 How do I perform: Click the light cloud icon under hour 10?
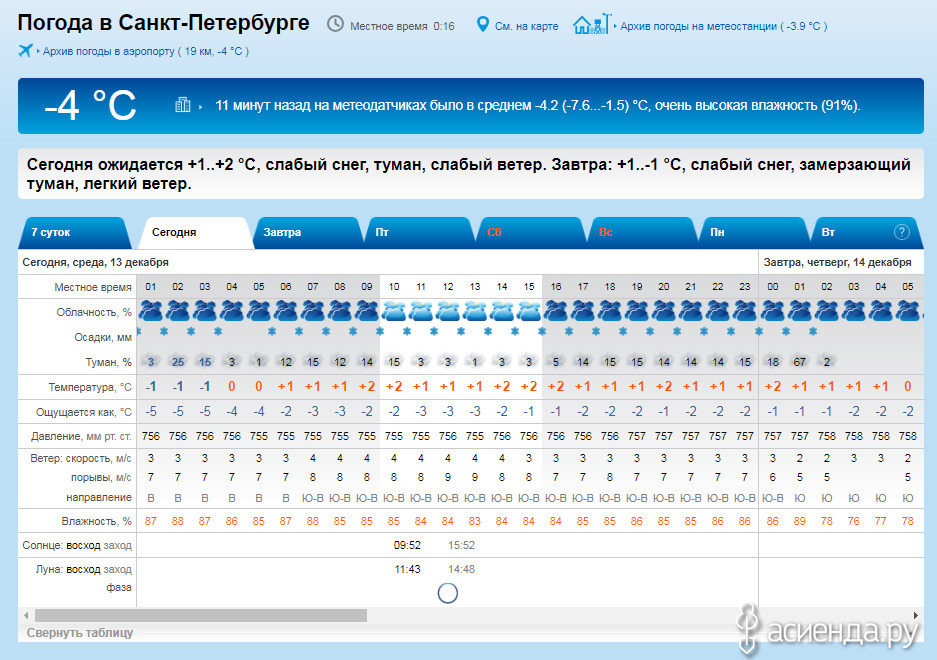tap(394, 311)
